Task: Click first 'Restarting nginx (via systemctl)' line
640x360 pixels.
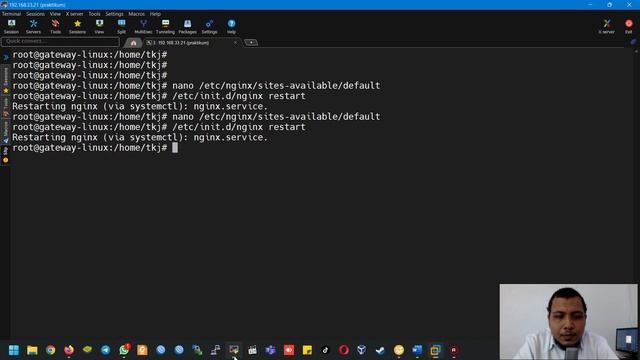Action: click(x=140, y=107)
